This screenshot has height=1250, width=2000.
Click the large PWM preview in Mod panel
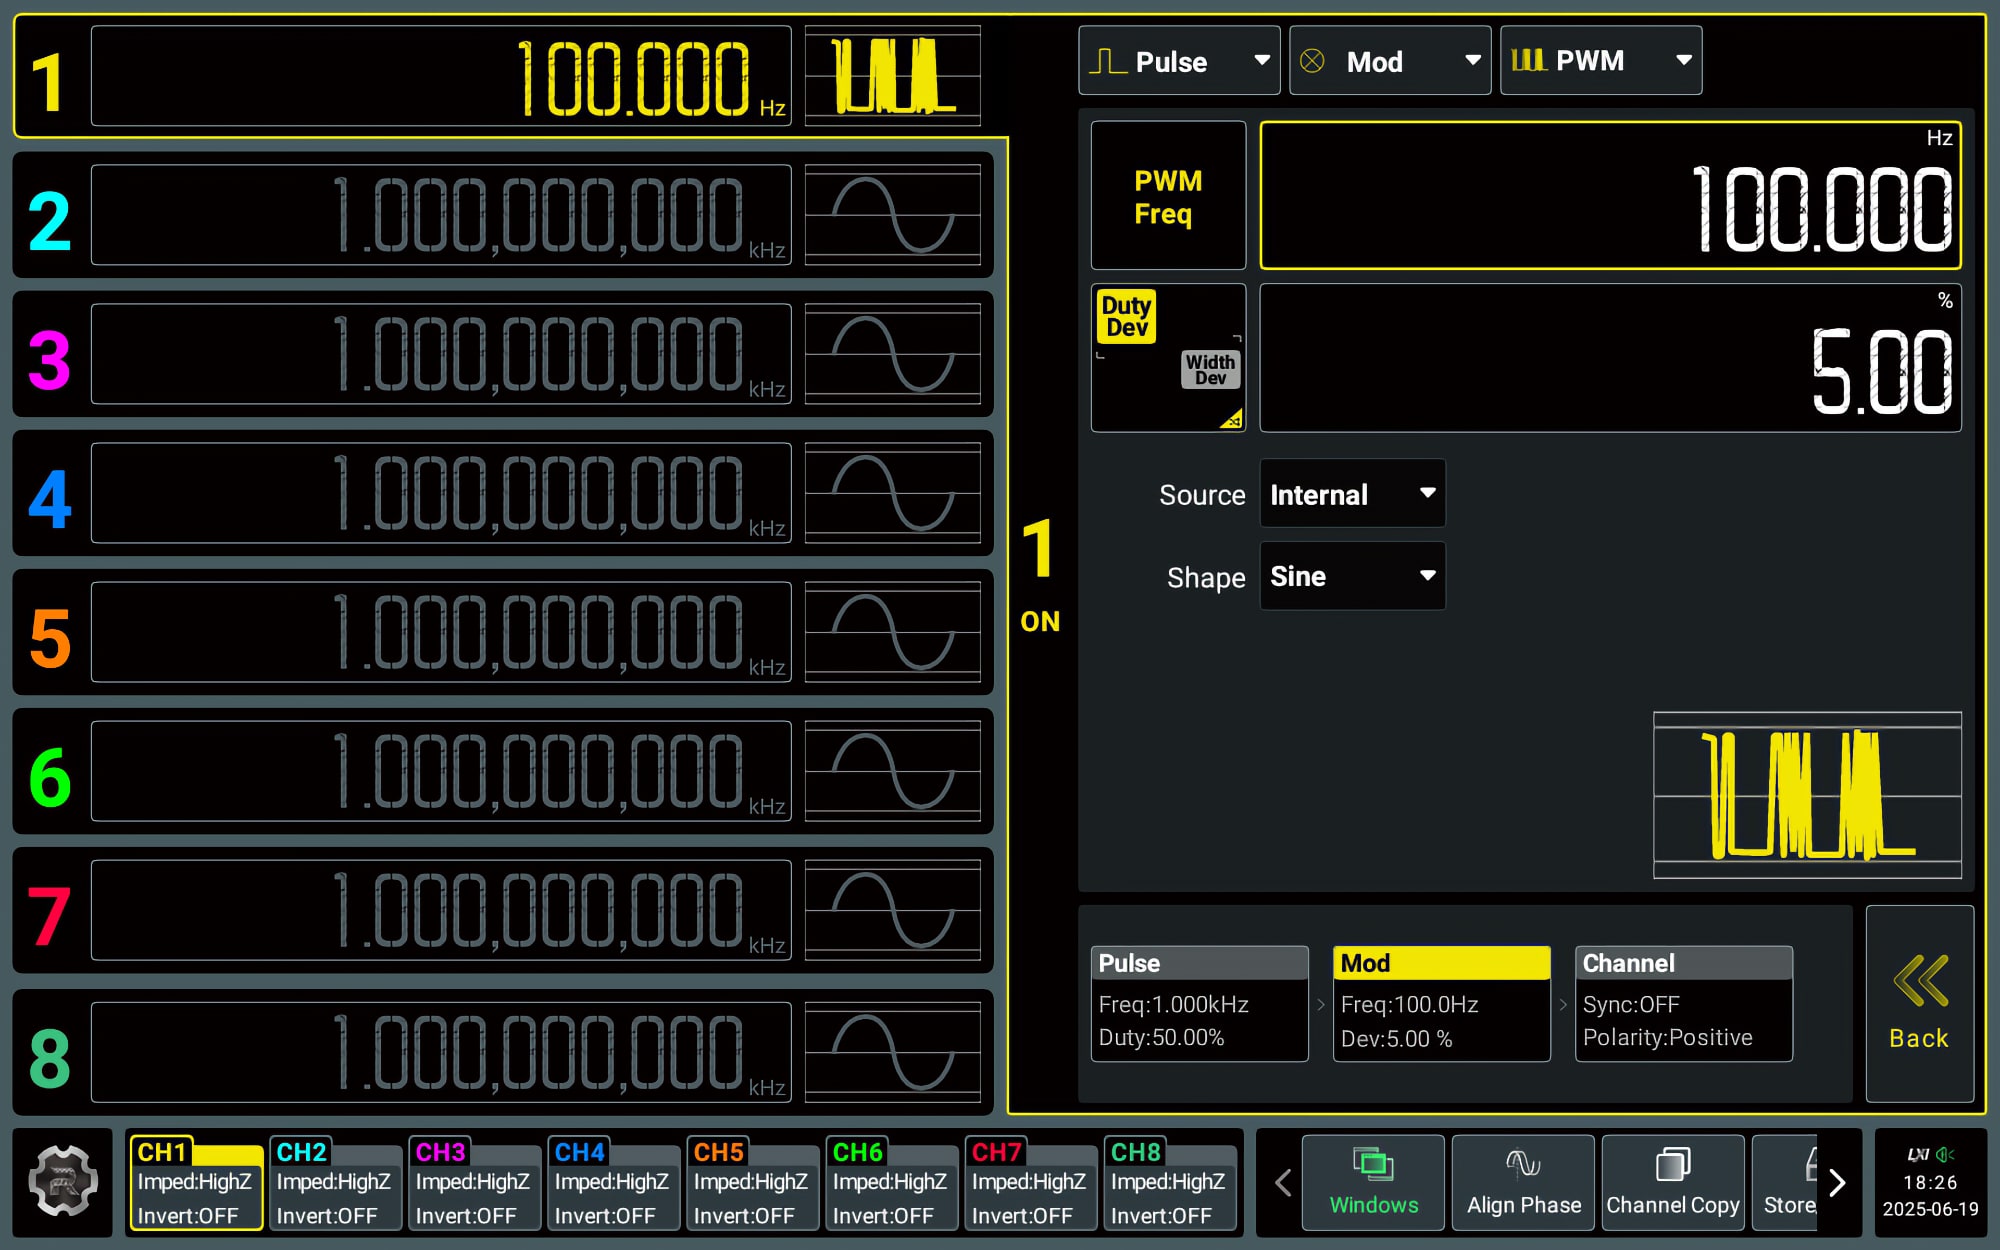coord(1807,795)
